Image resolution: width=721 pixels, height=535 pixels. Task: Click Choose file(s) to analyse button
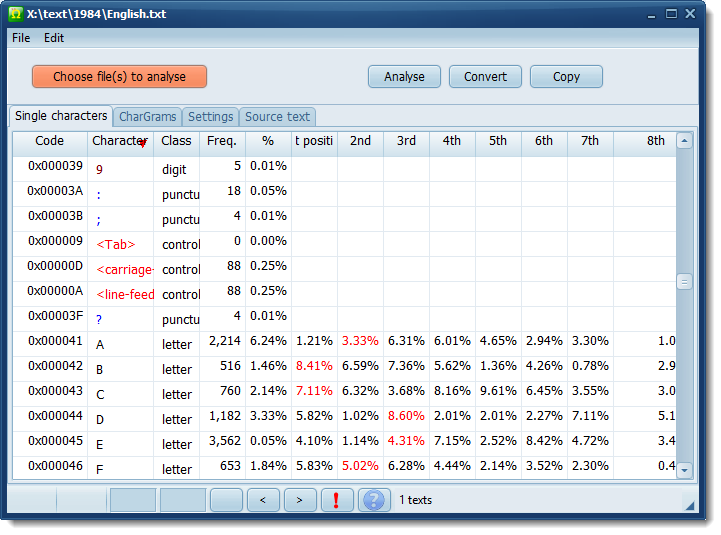point(120,76)
